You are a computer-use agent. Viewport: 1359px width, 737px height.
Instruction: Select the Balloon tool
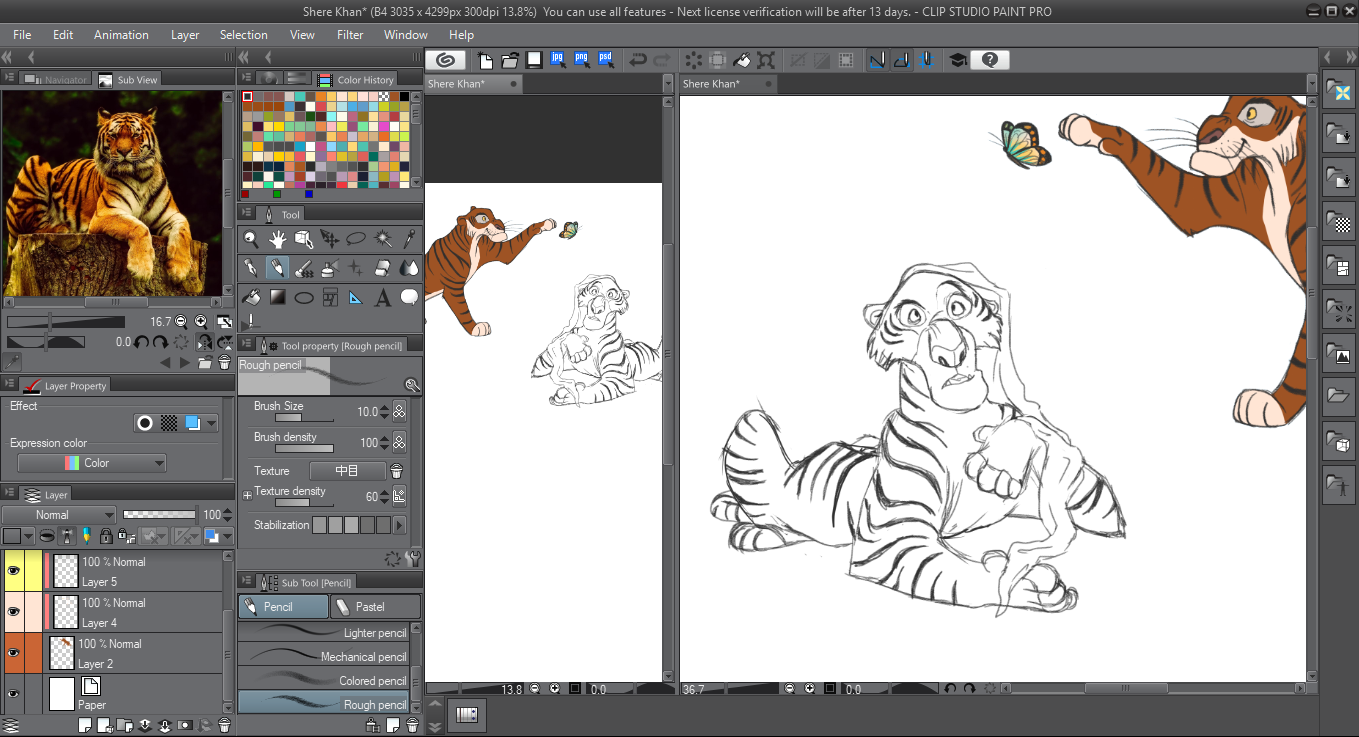[x=408, y=298]
